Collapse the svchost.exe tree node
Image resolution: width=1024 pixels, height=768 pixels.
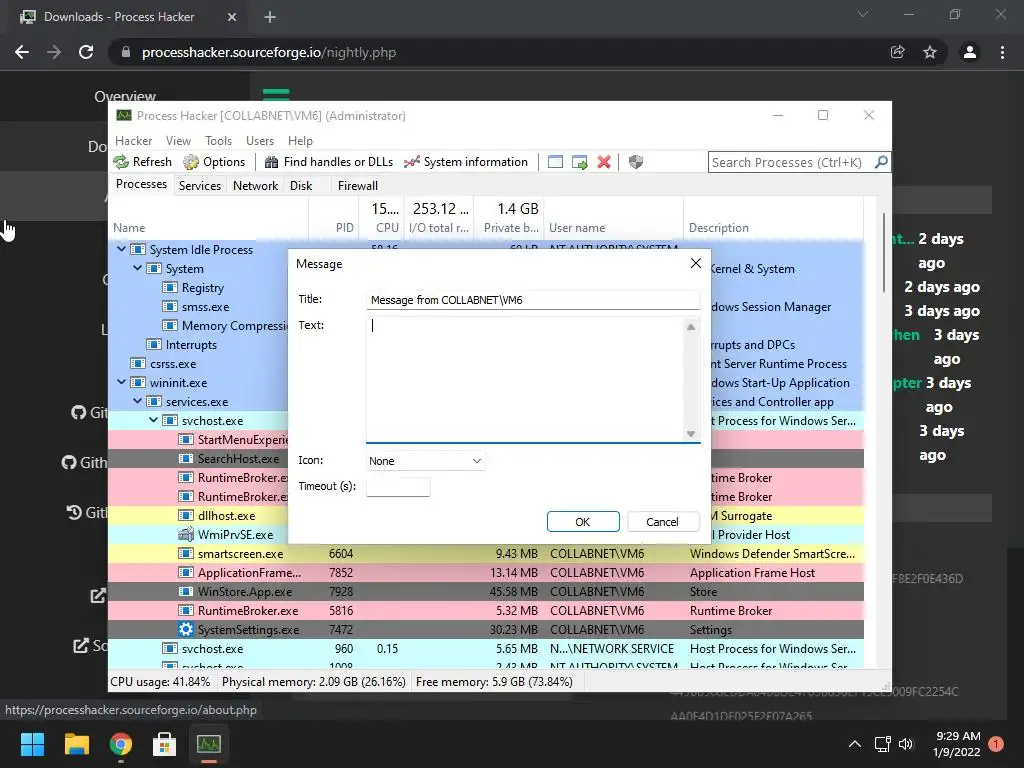point(153,420)
